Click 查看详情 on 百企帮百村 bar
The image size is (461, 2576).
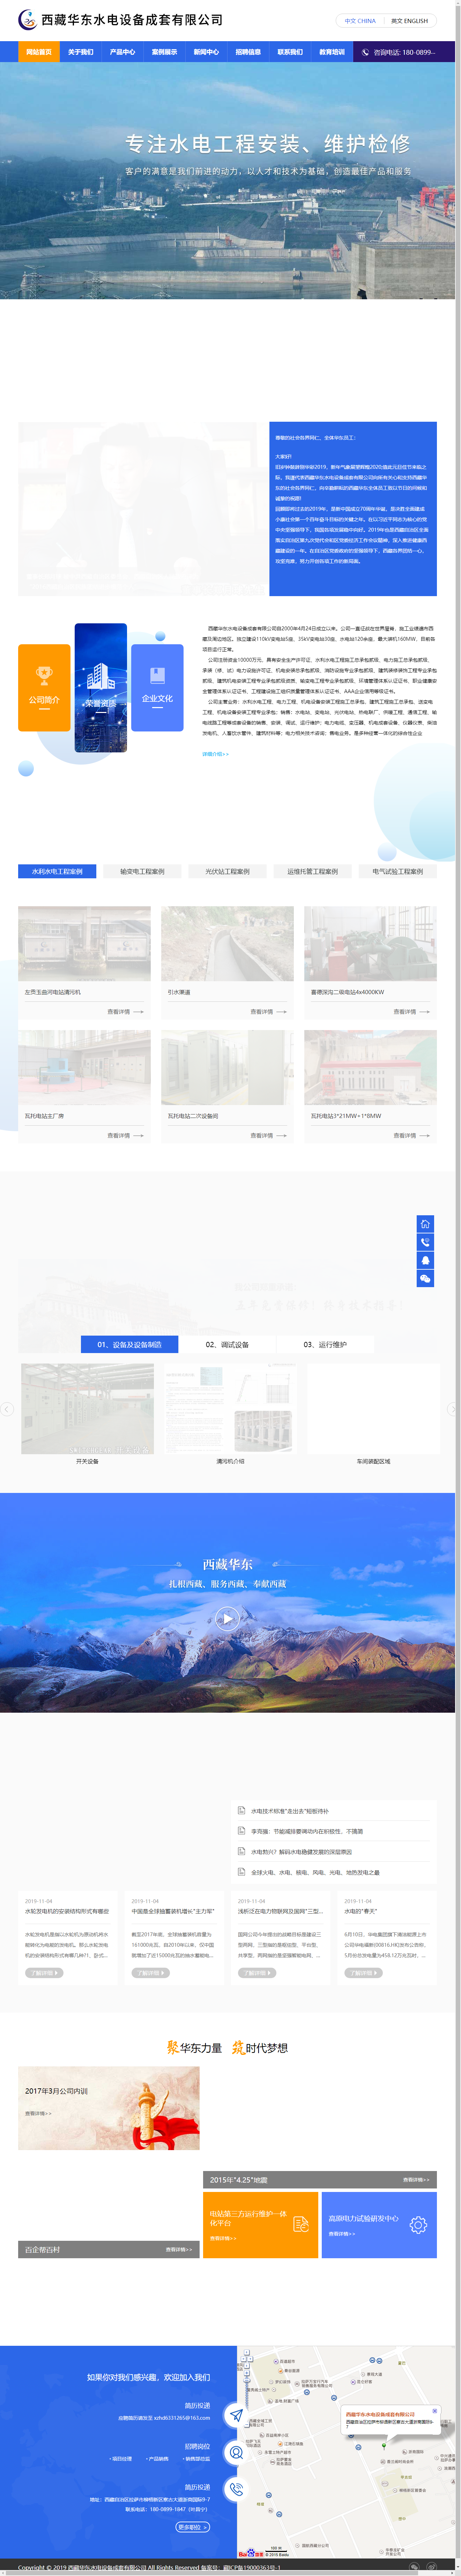(179, 2249)
